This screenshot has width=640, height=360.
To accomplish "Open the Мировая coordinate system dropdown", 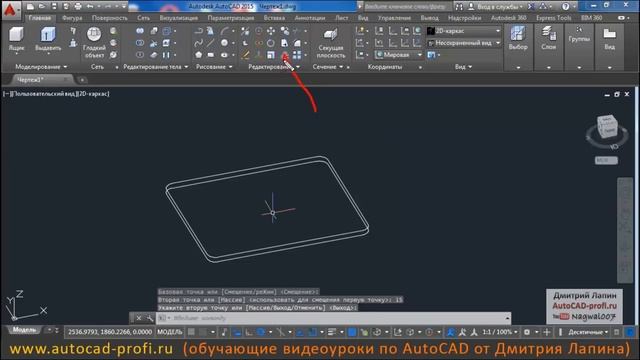I will [x=398, y=55].
